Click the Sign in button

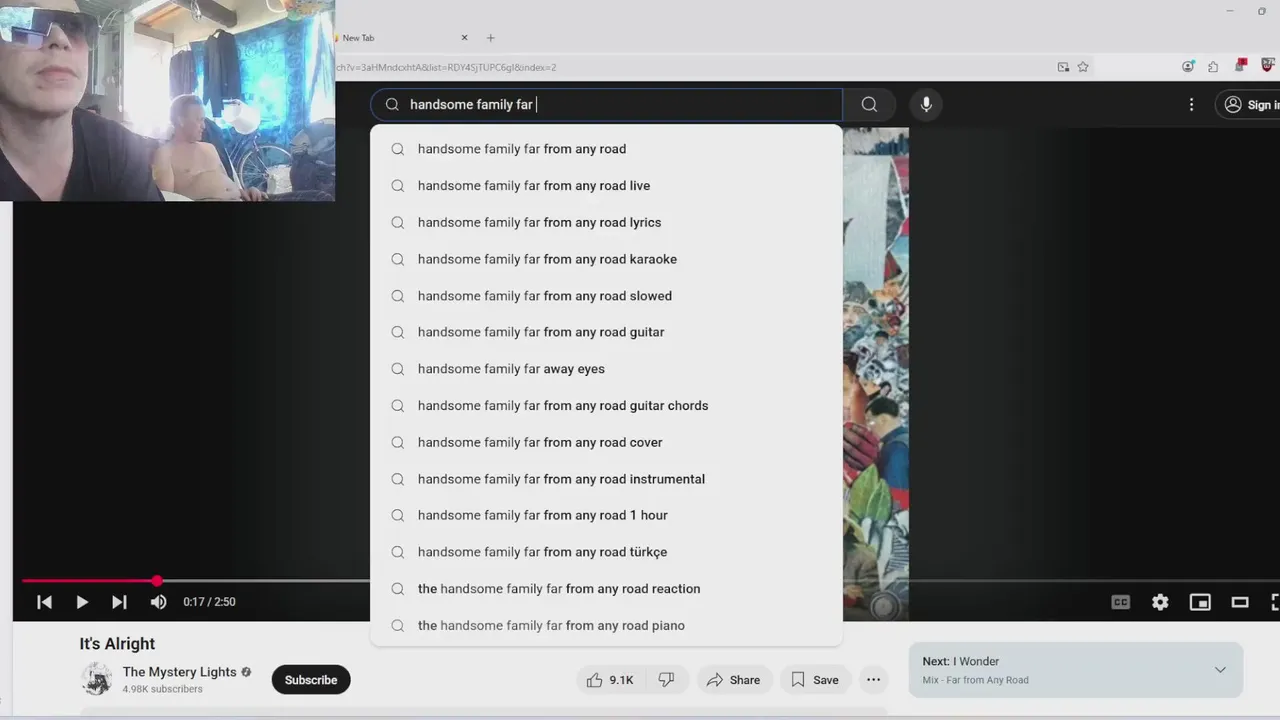point(1249,104)
